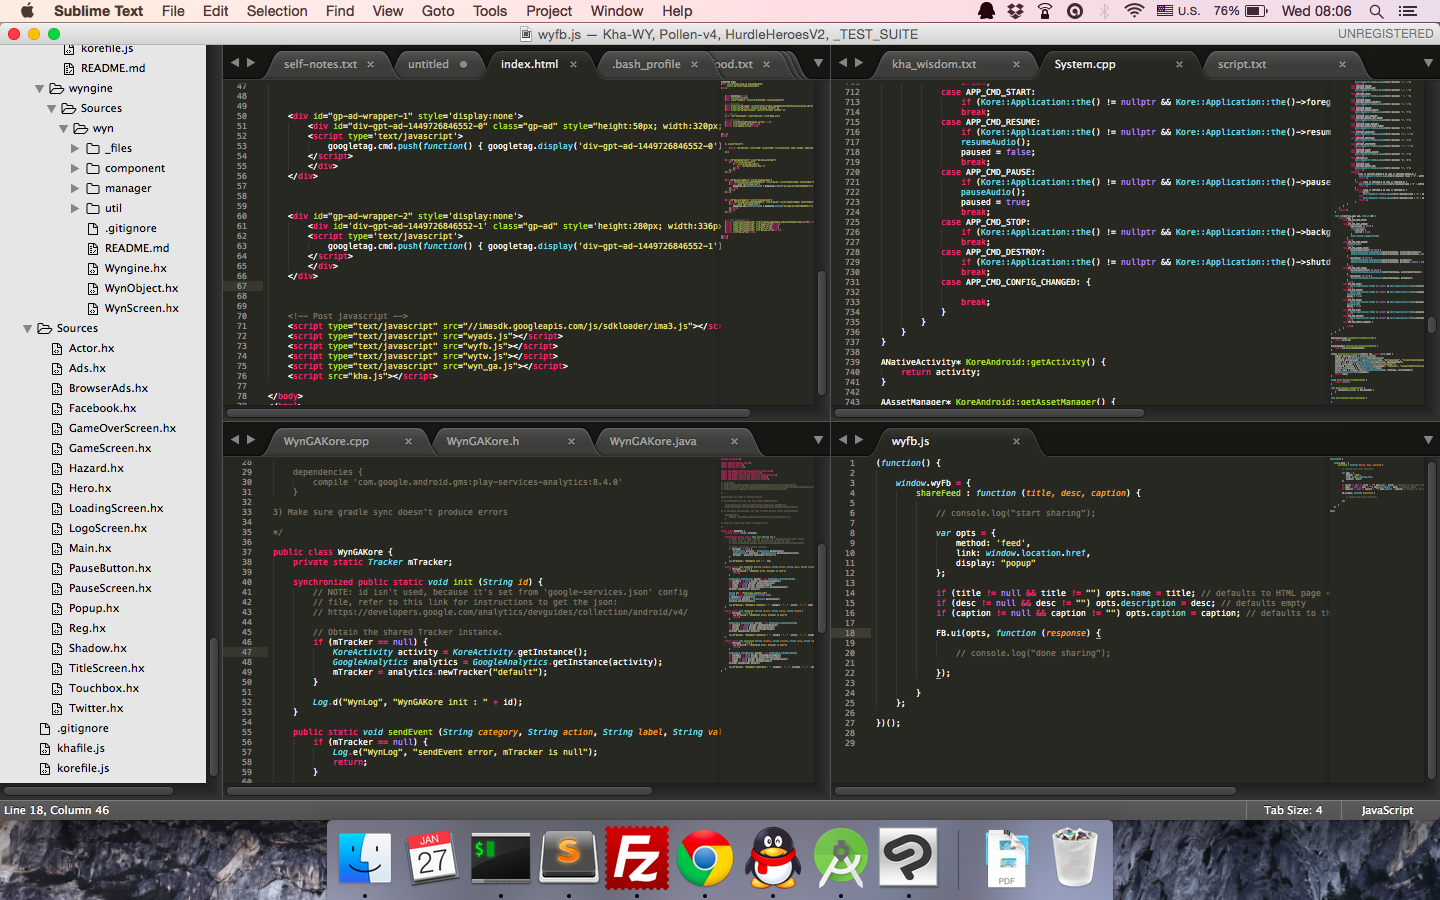
Task: Open Spotlight search in the menu bar
Action: 1376,11
